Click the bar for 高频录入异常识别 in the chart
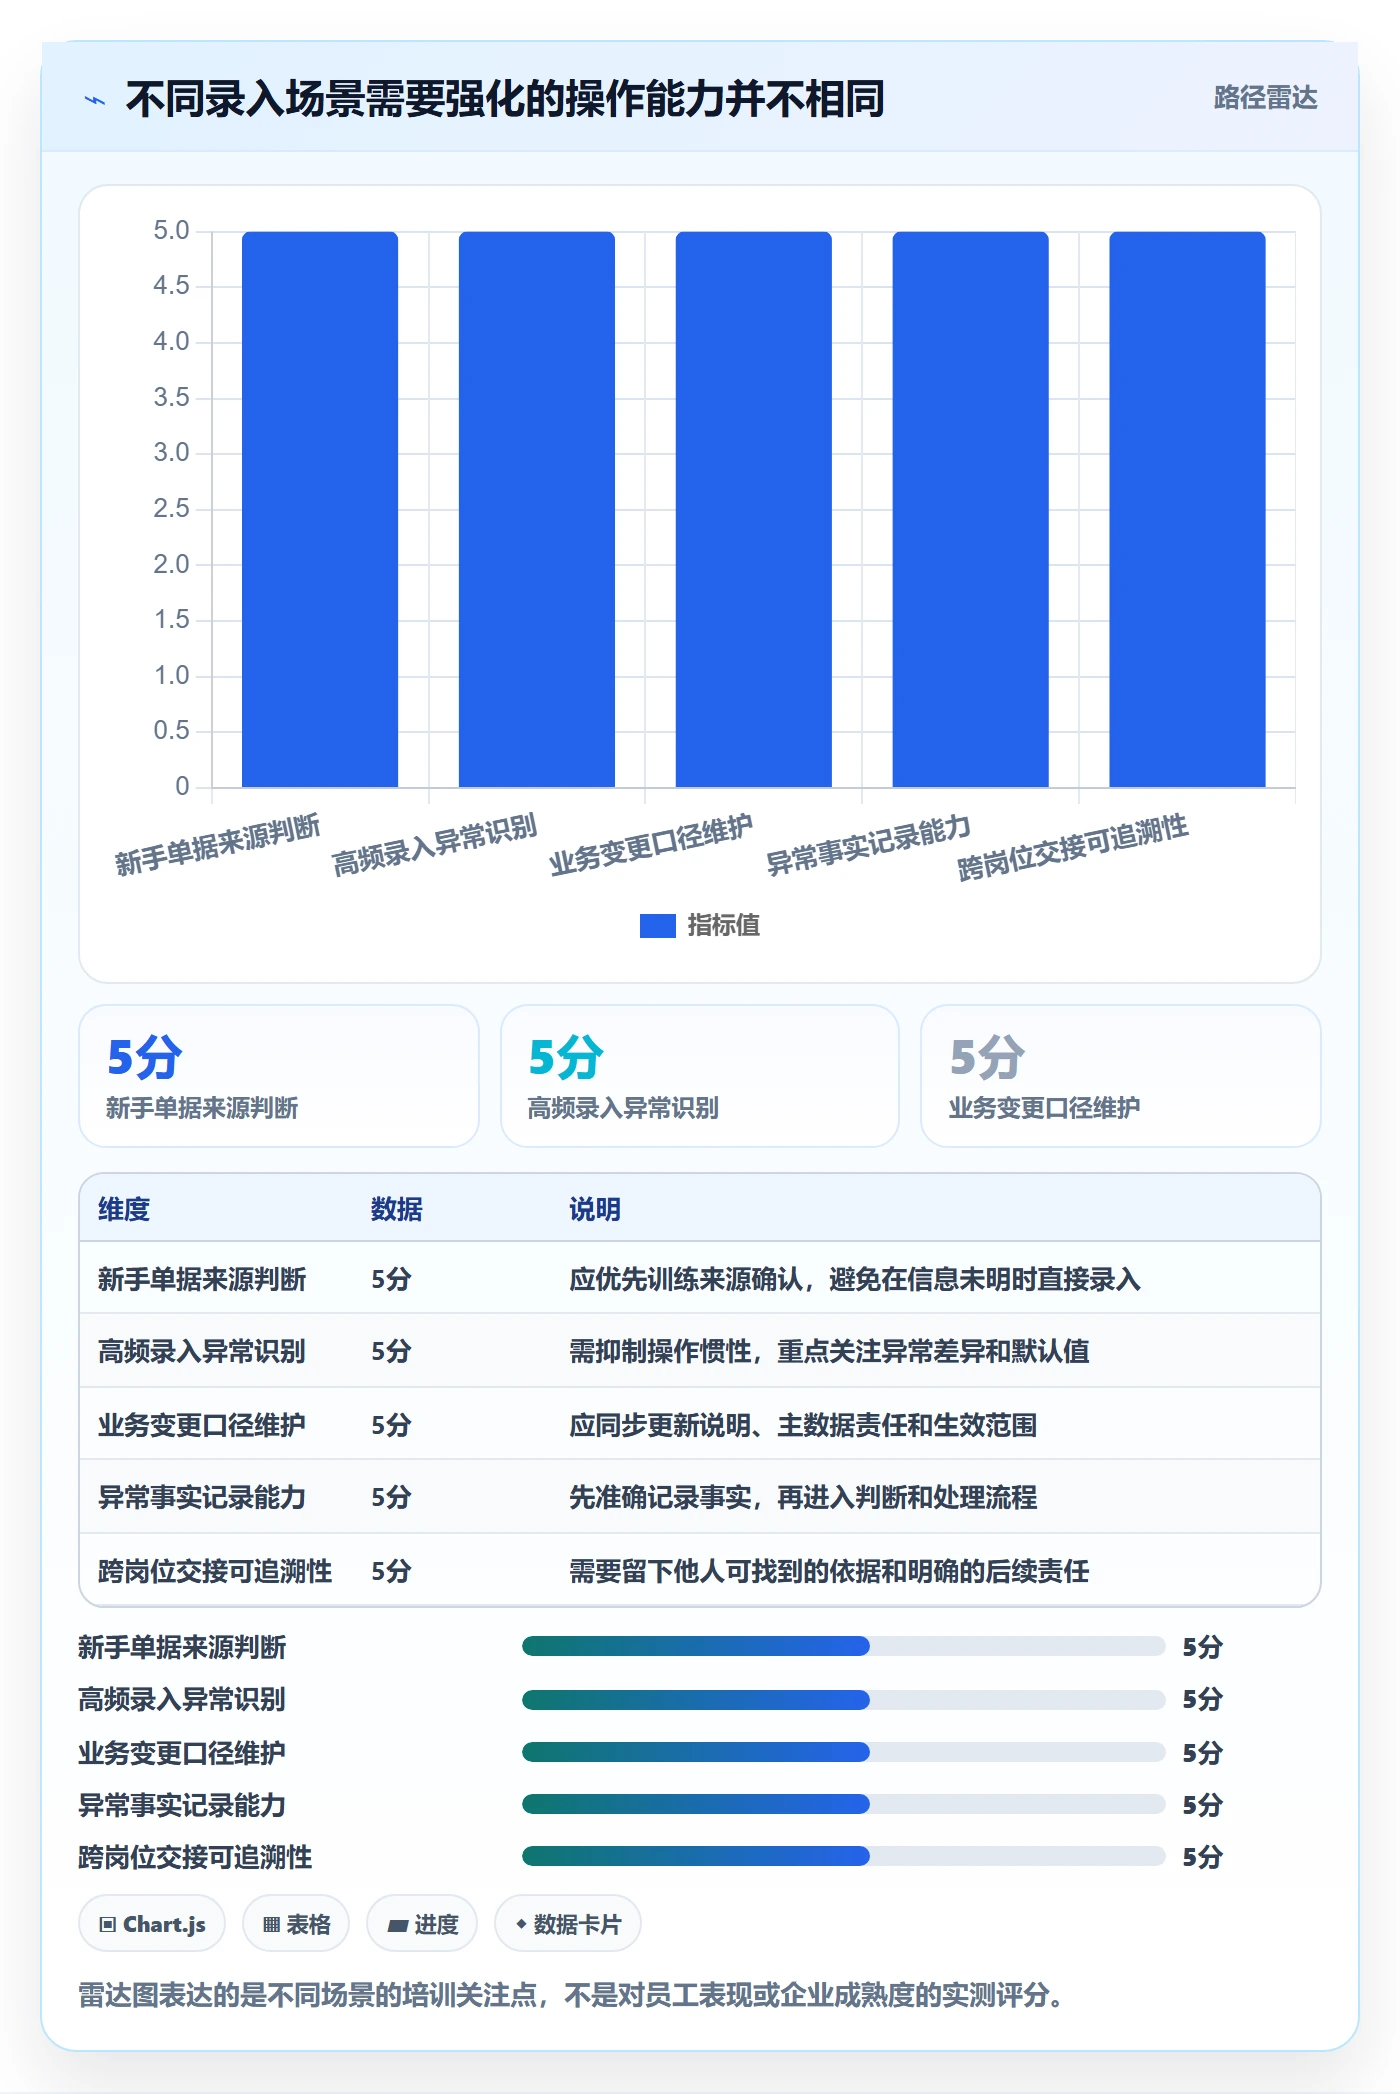The height and width of the screenshot is (2094, 1400). pyautogui.click(x=537, y=509)
